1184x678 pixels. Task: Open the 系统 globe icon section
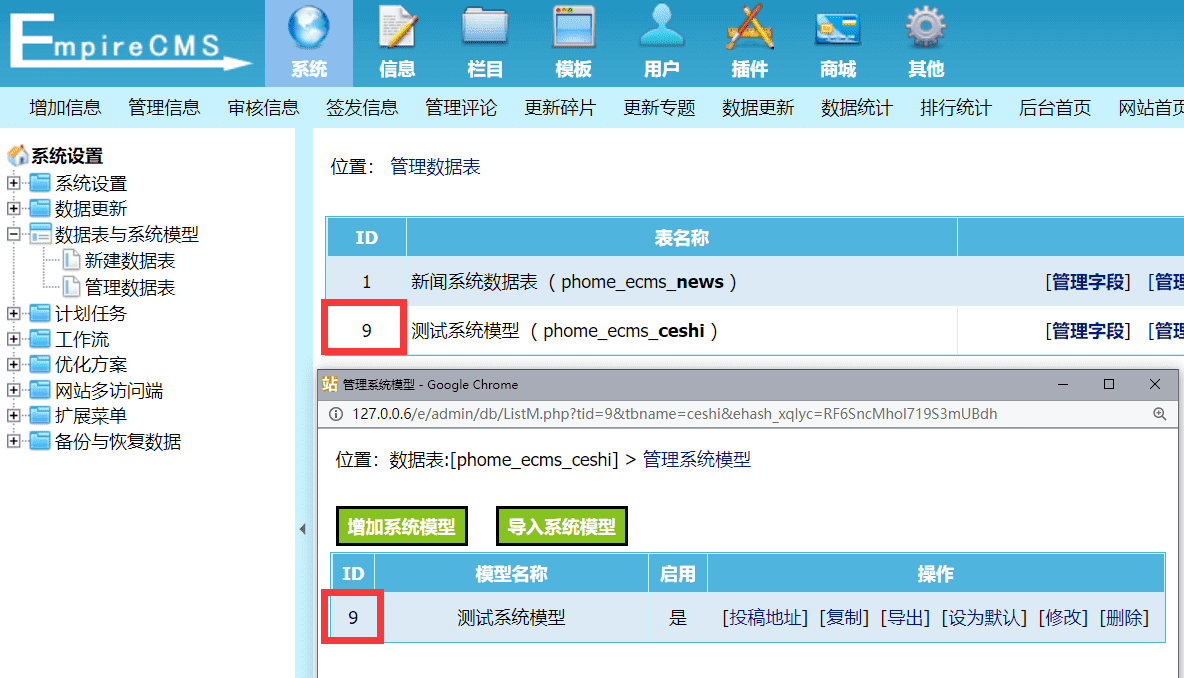(308, 43)
